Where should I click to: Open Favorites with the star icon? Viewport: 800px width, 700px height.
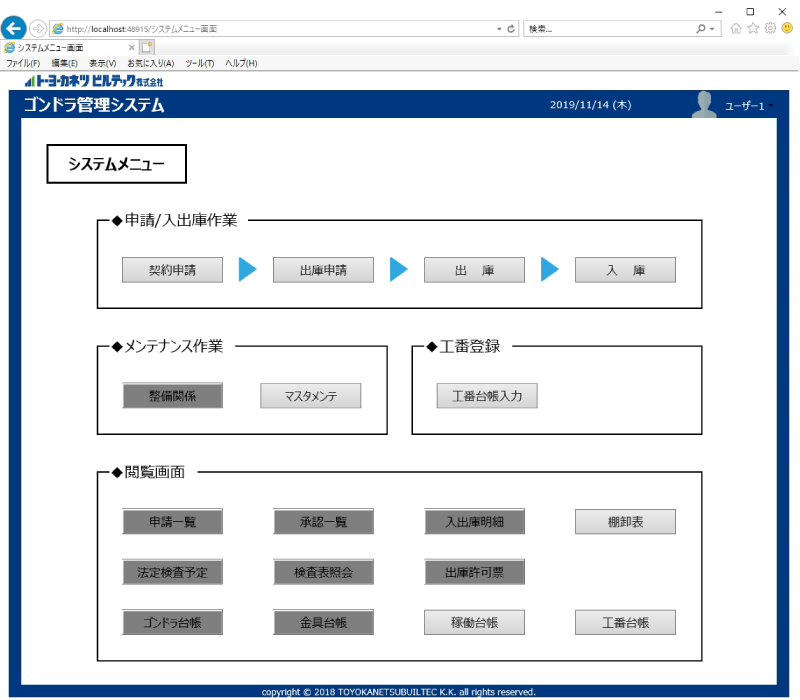(x=751, y=28)
